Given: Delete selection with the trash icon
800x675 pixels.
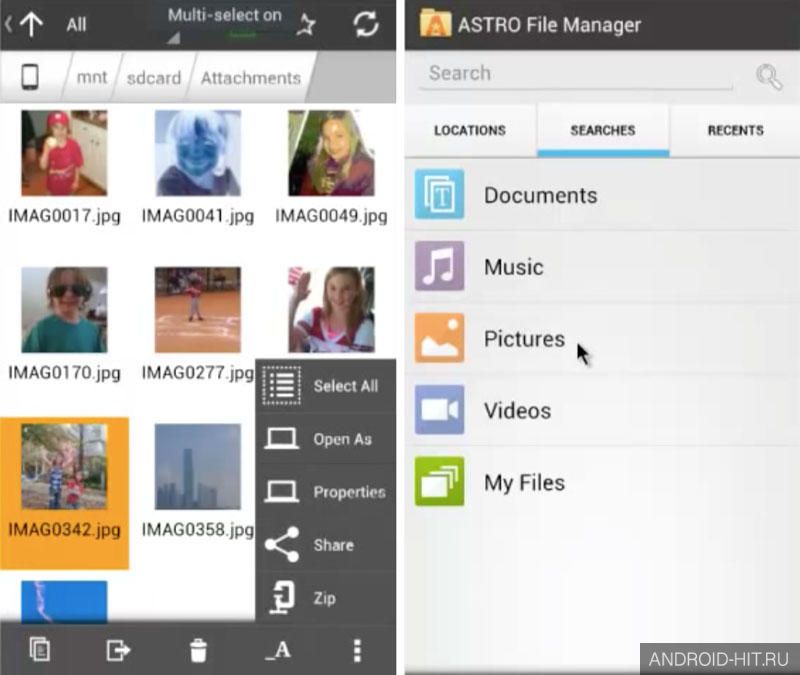Looking at the screenshot, I should coord(198,650).
